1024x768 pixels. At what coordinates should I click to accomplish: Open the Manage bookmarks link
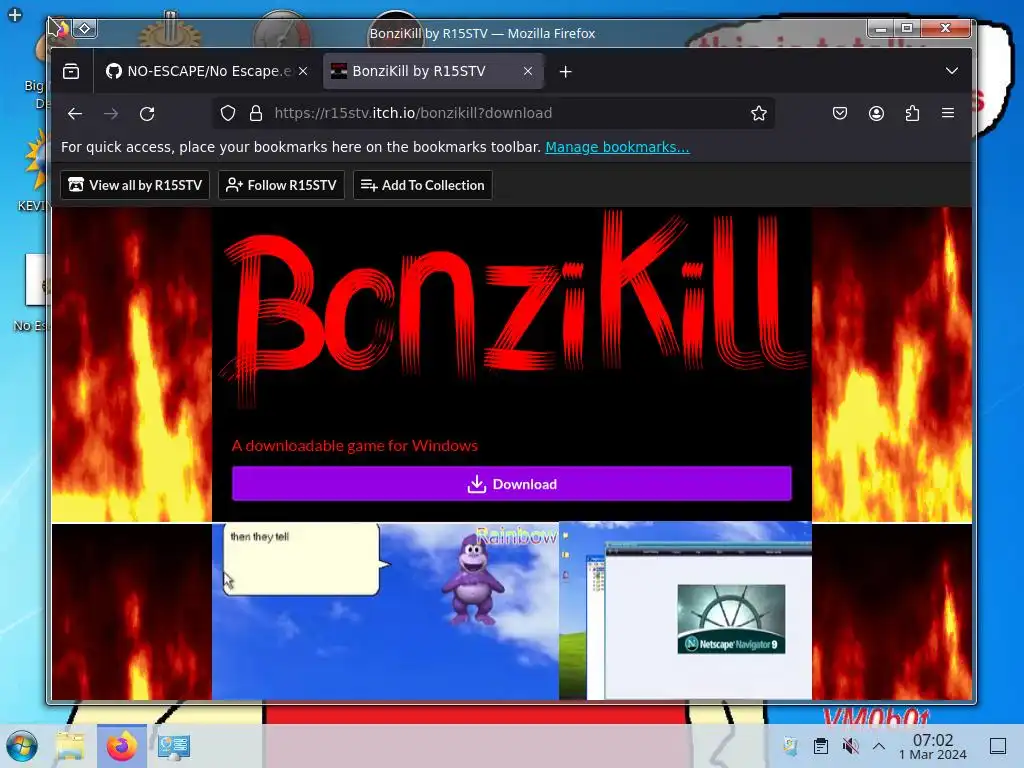[x=617, y=147]
